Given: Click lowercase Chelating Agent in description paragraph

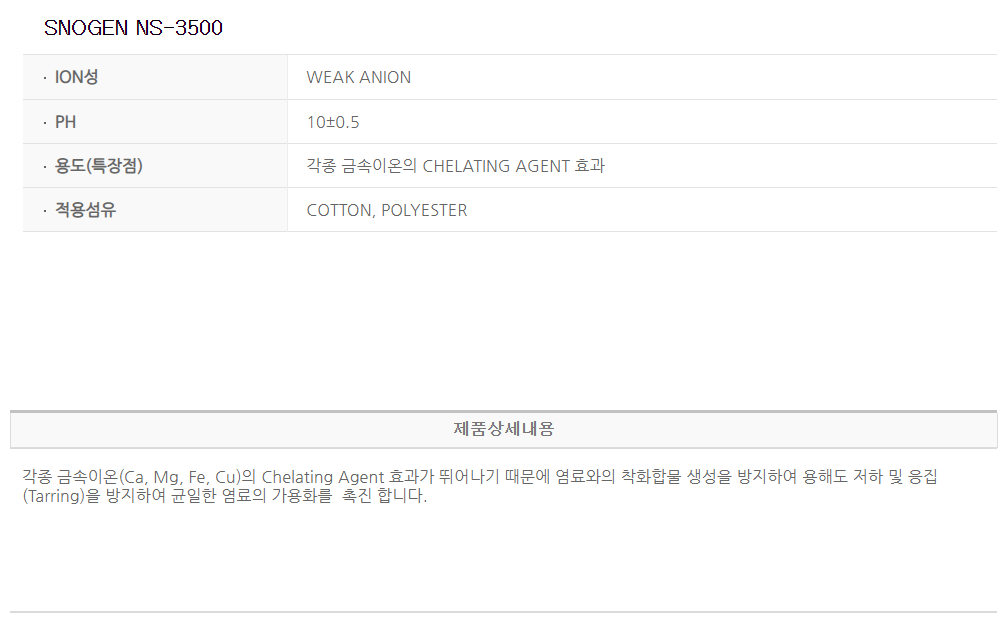Looking at the screenshot, I should click(321, 477).
